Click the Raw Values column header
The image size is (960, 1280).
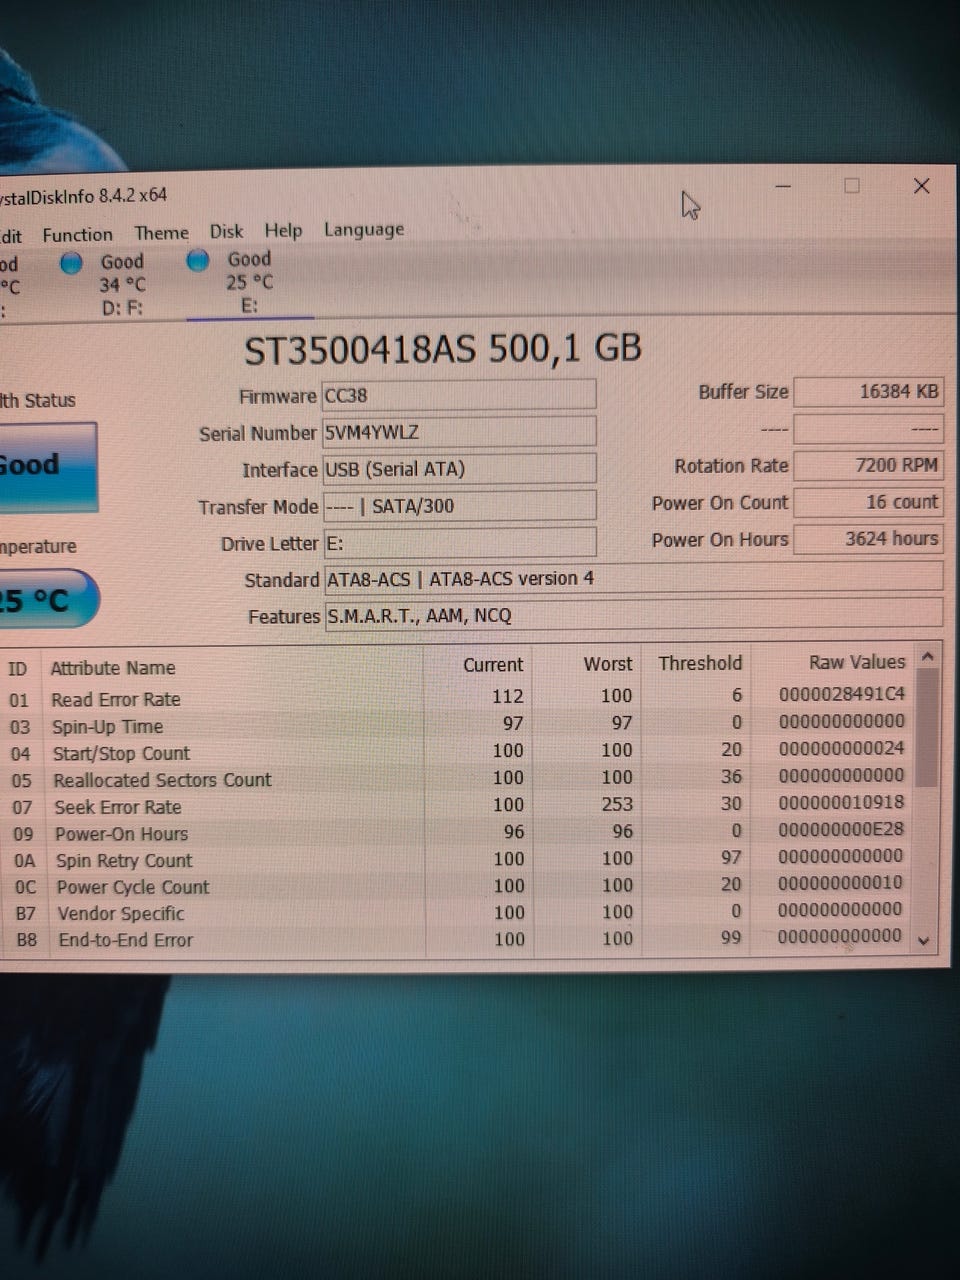[857, 662]
